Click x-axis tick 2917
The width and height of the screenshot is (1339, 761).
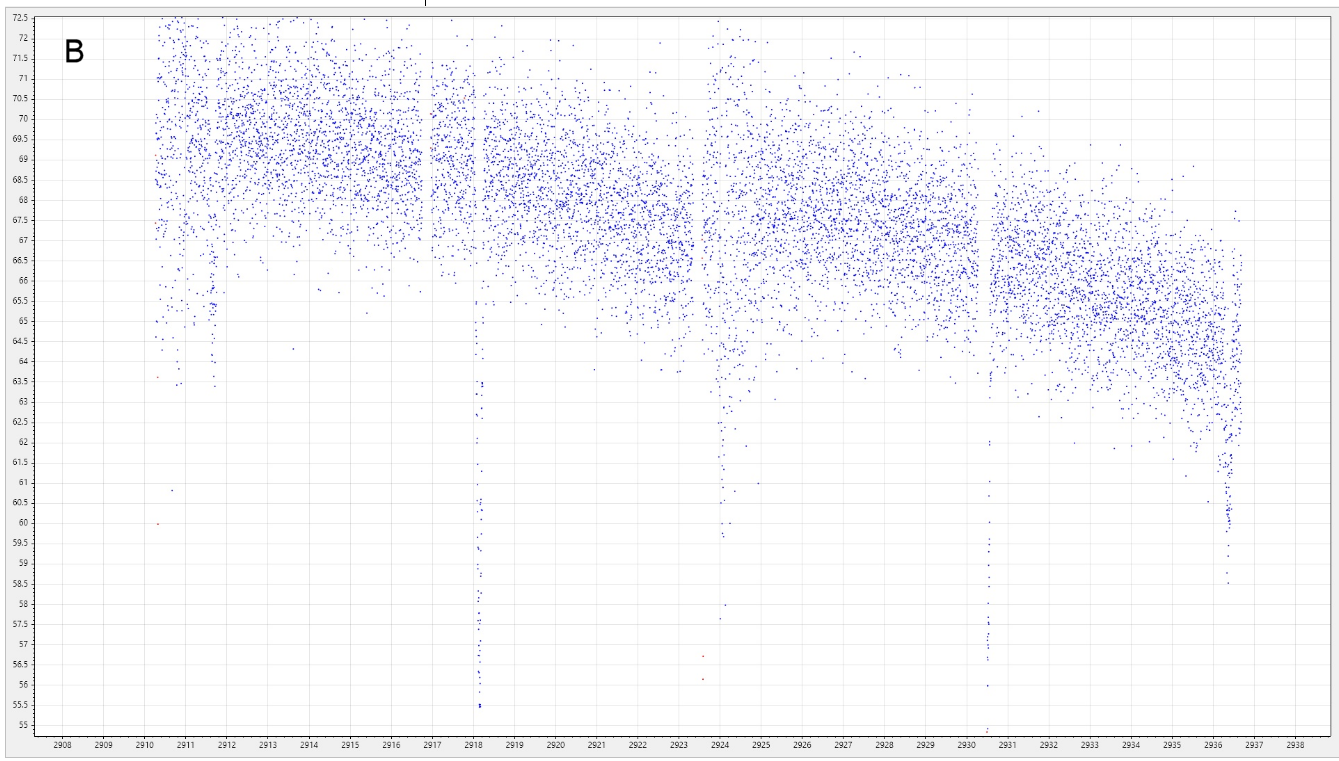coord(432,745)
